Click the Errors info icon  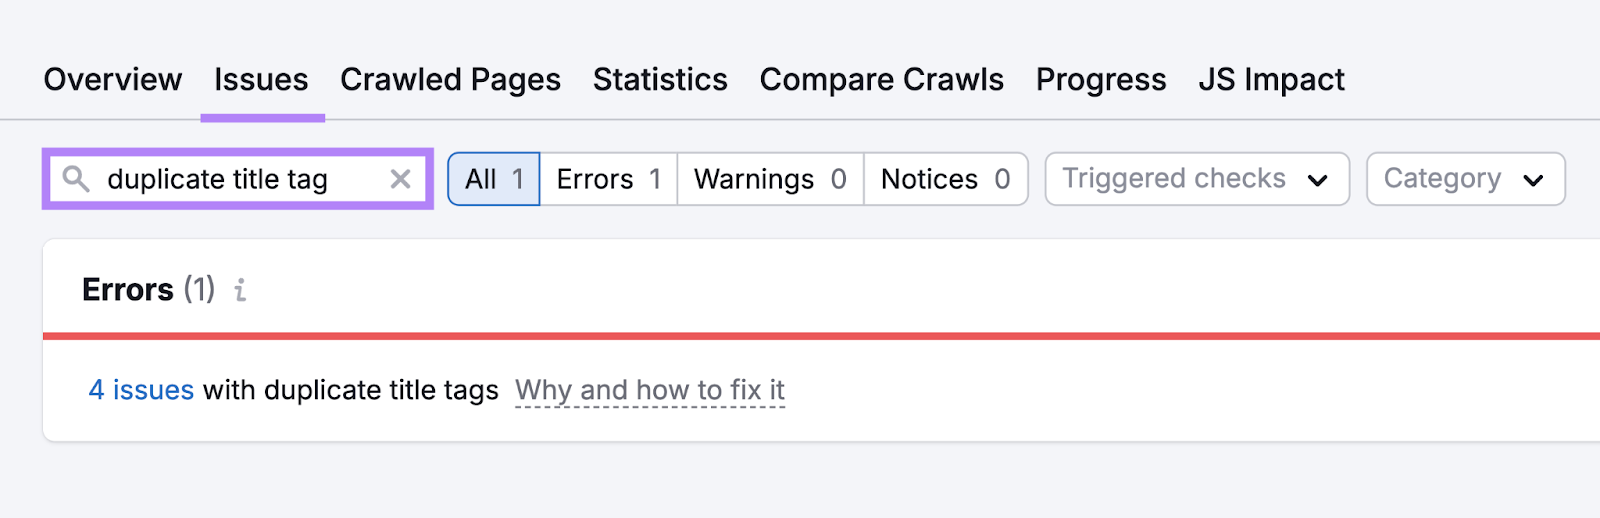pos(240,290)
